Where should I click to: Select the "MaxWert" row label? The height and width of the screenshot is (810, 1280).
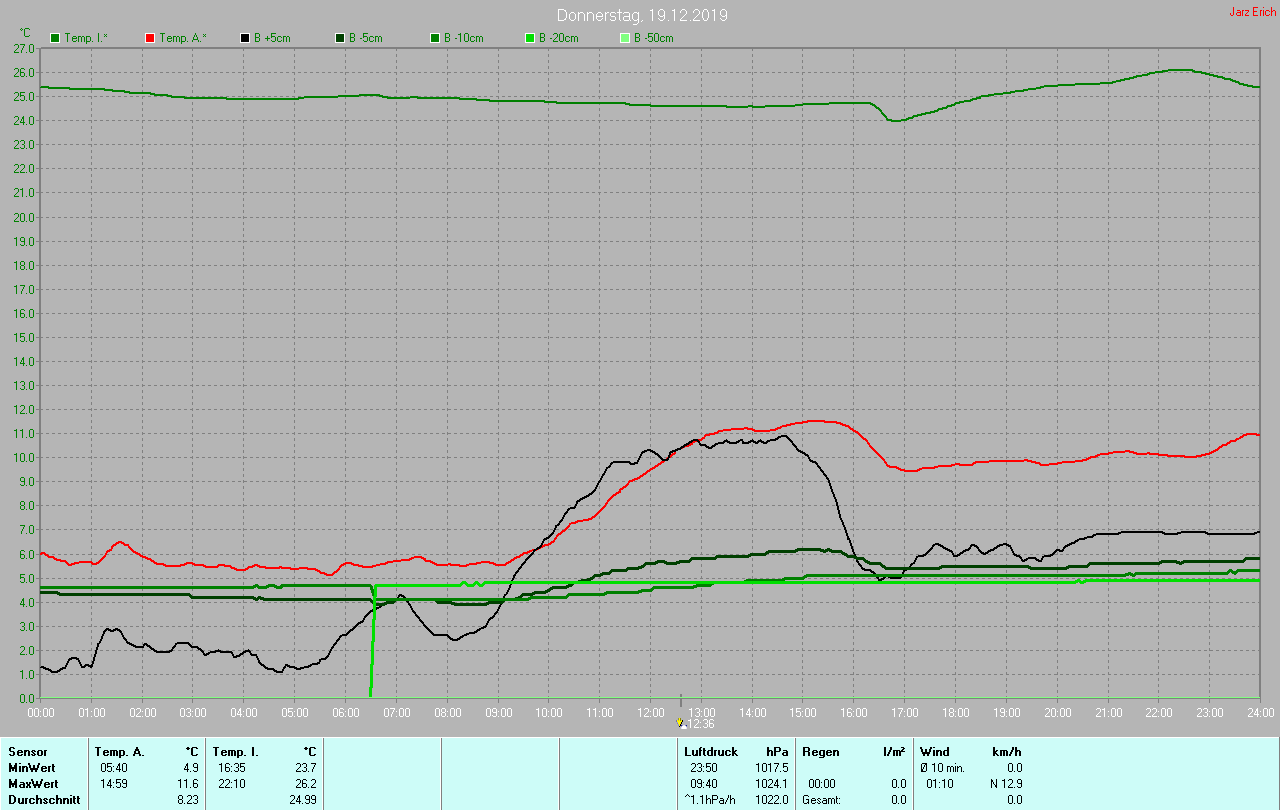click(33, 784)
